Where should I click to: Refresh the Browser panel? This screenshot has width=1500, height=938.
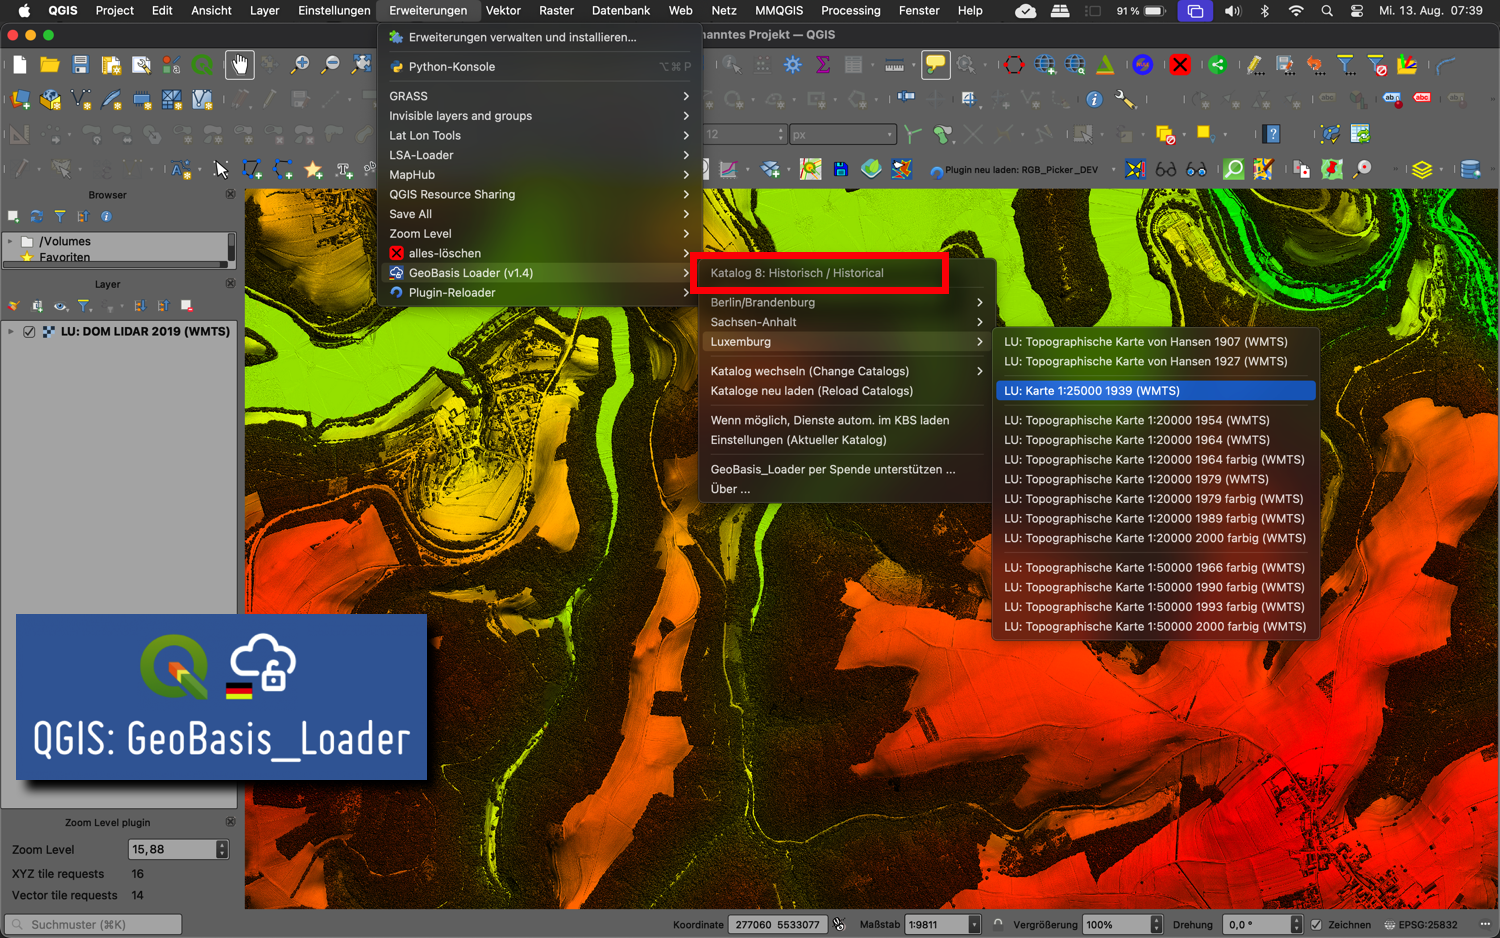coord(36,216)
